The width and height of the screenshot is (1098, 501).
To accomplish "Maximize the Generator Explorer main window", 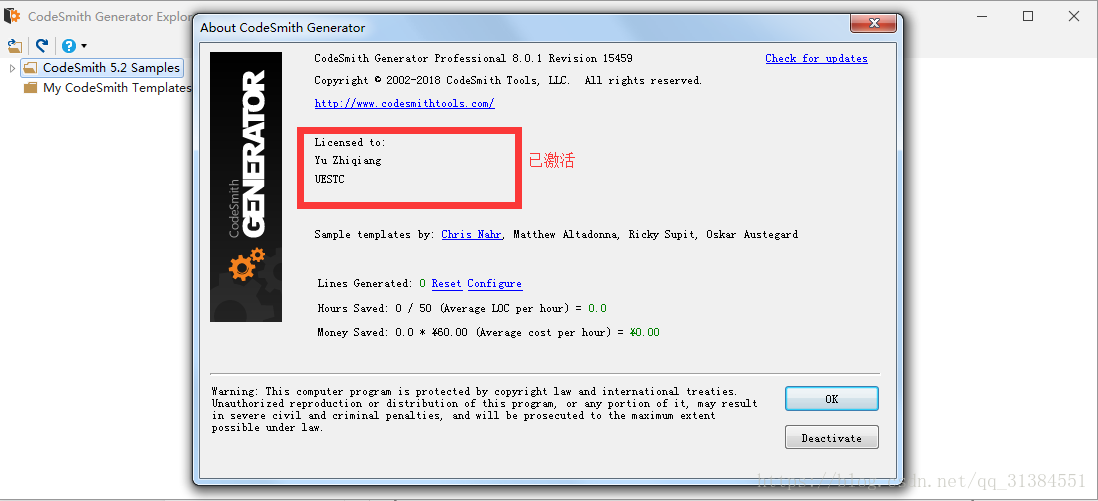I will coord(1027,16).
